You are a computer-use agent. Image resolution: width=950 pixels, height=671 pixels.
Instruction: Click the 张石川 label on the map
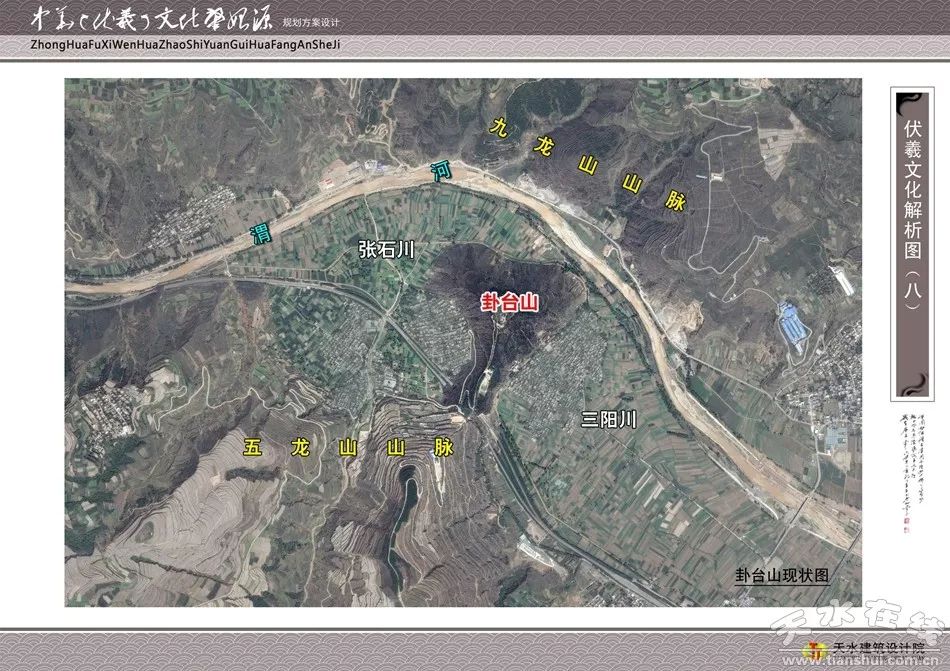(x=386, y=249)
